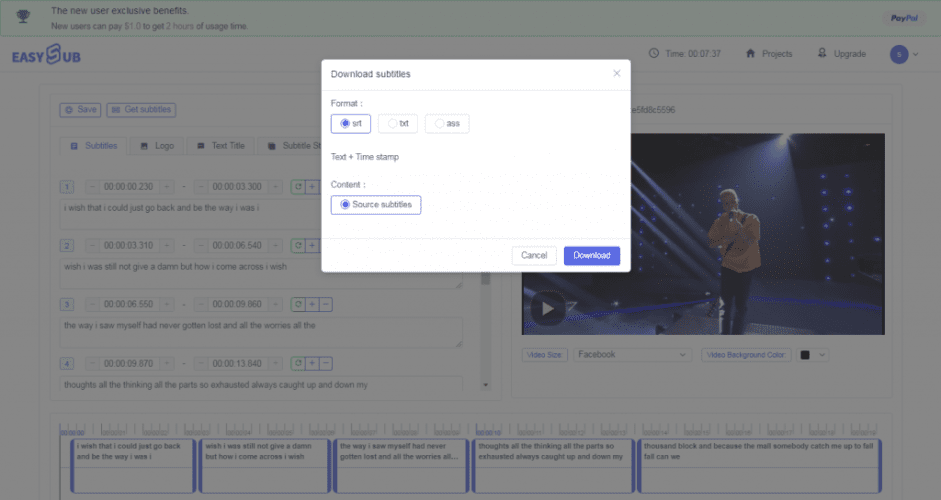Screen dimensions: 941x500
Task: Switch to the Logo tab
Action: [156, 146]
